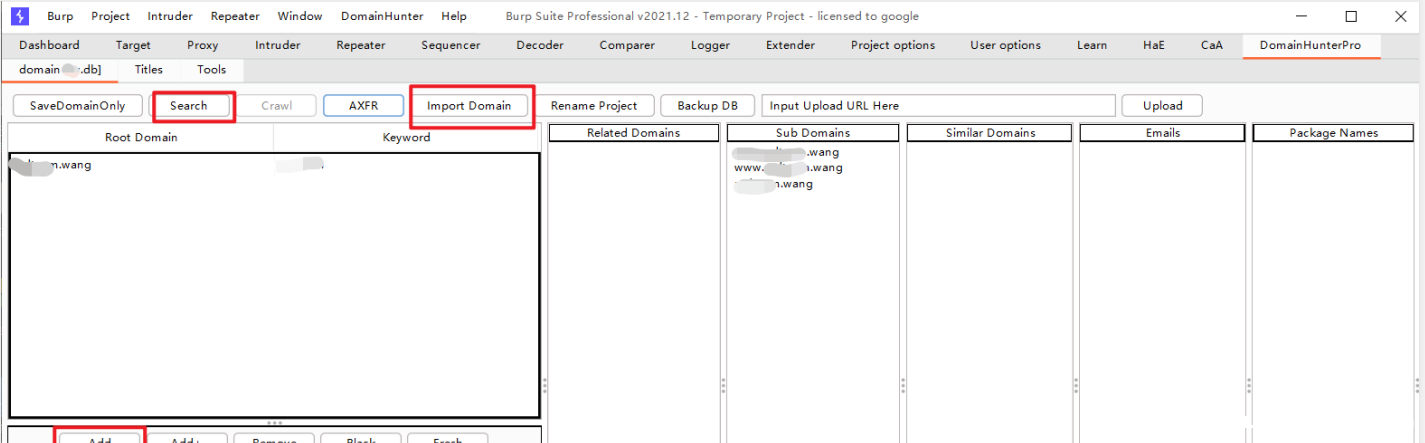Switch to the Proxy tab
Screen dimensions: 1425x443
[202, 45]
